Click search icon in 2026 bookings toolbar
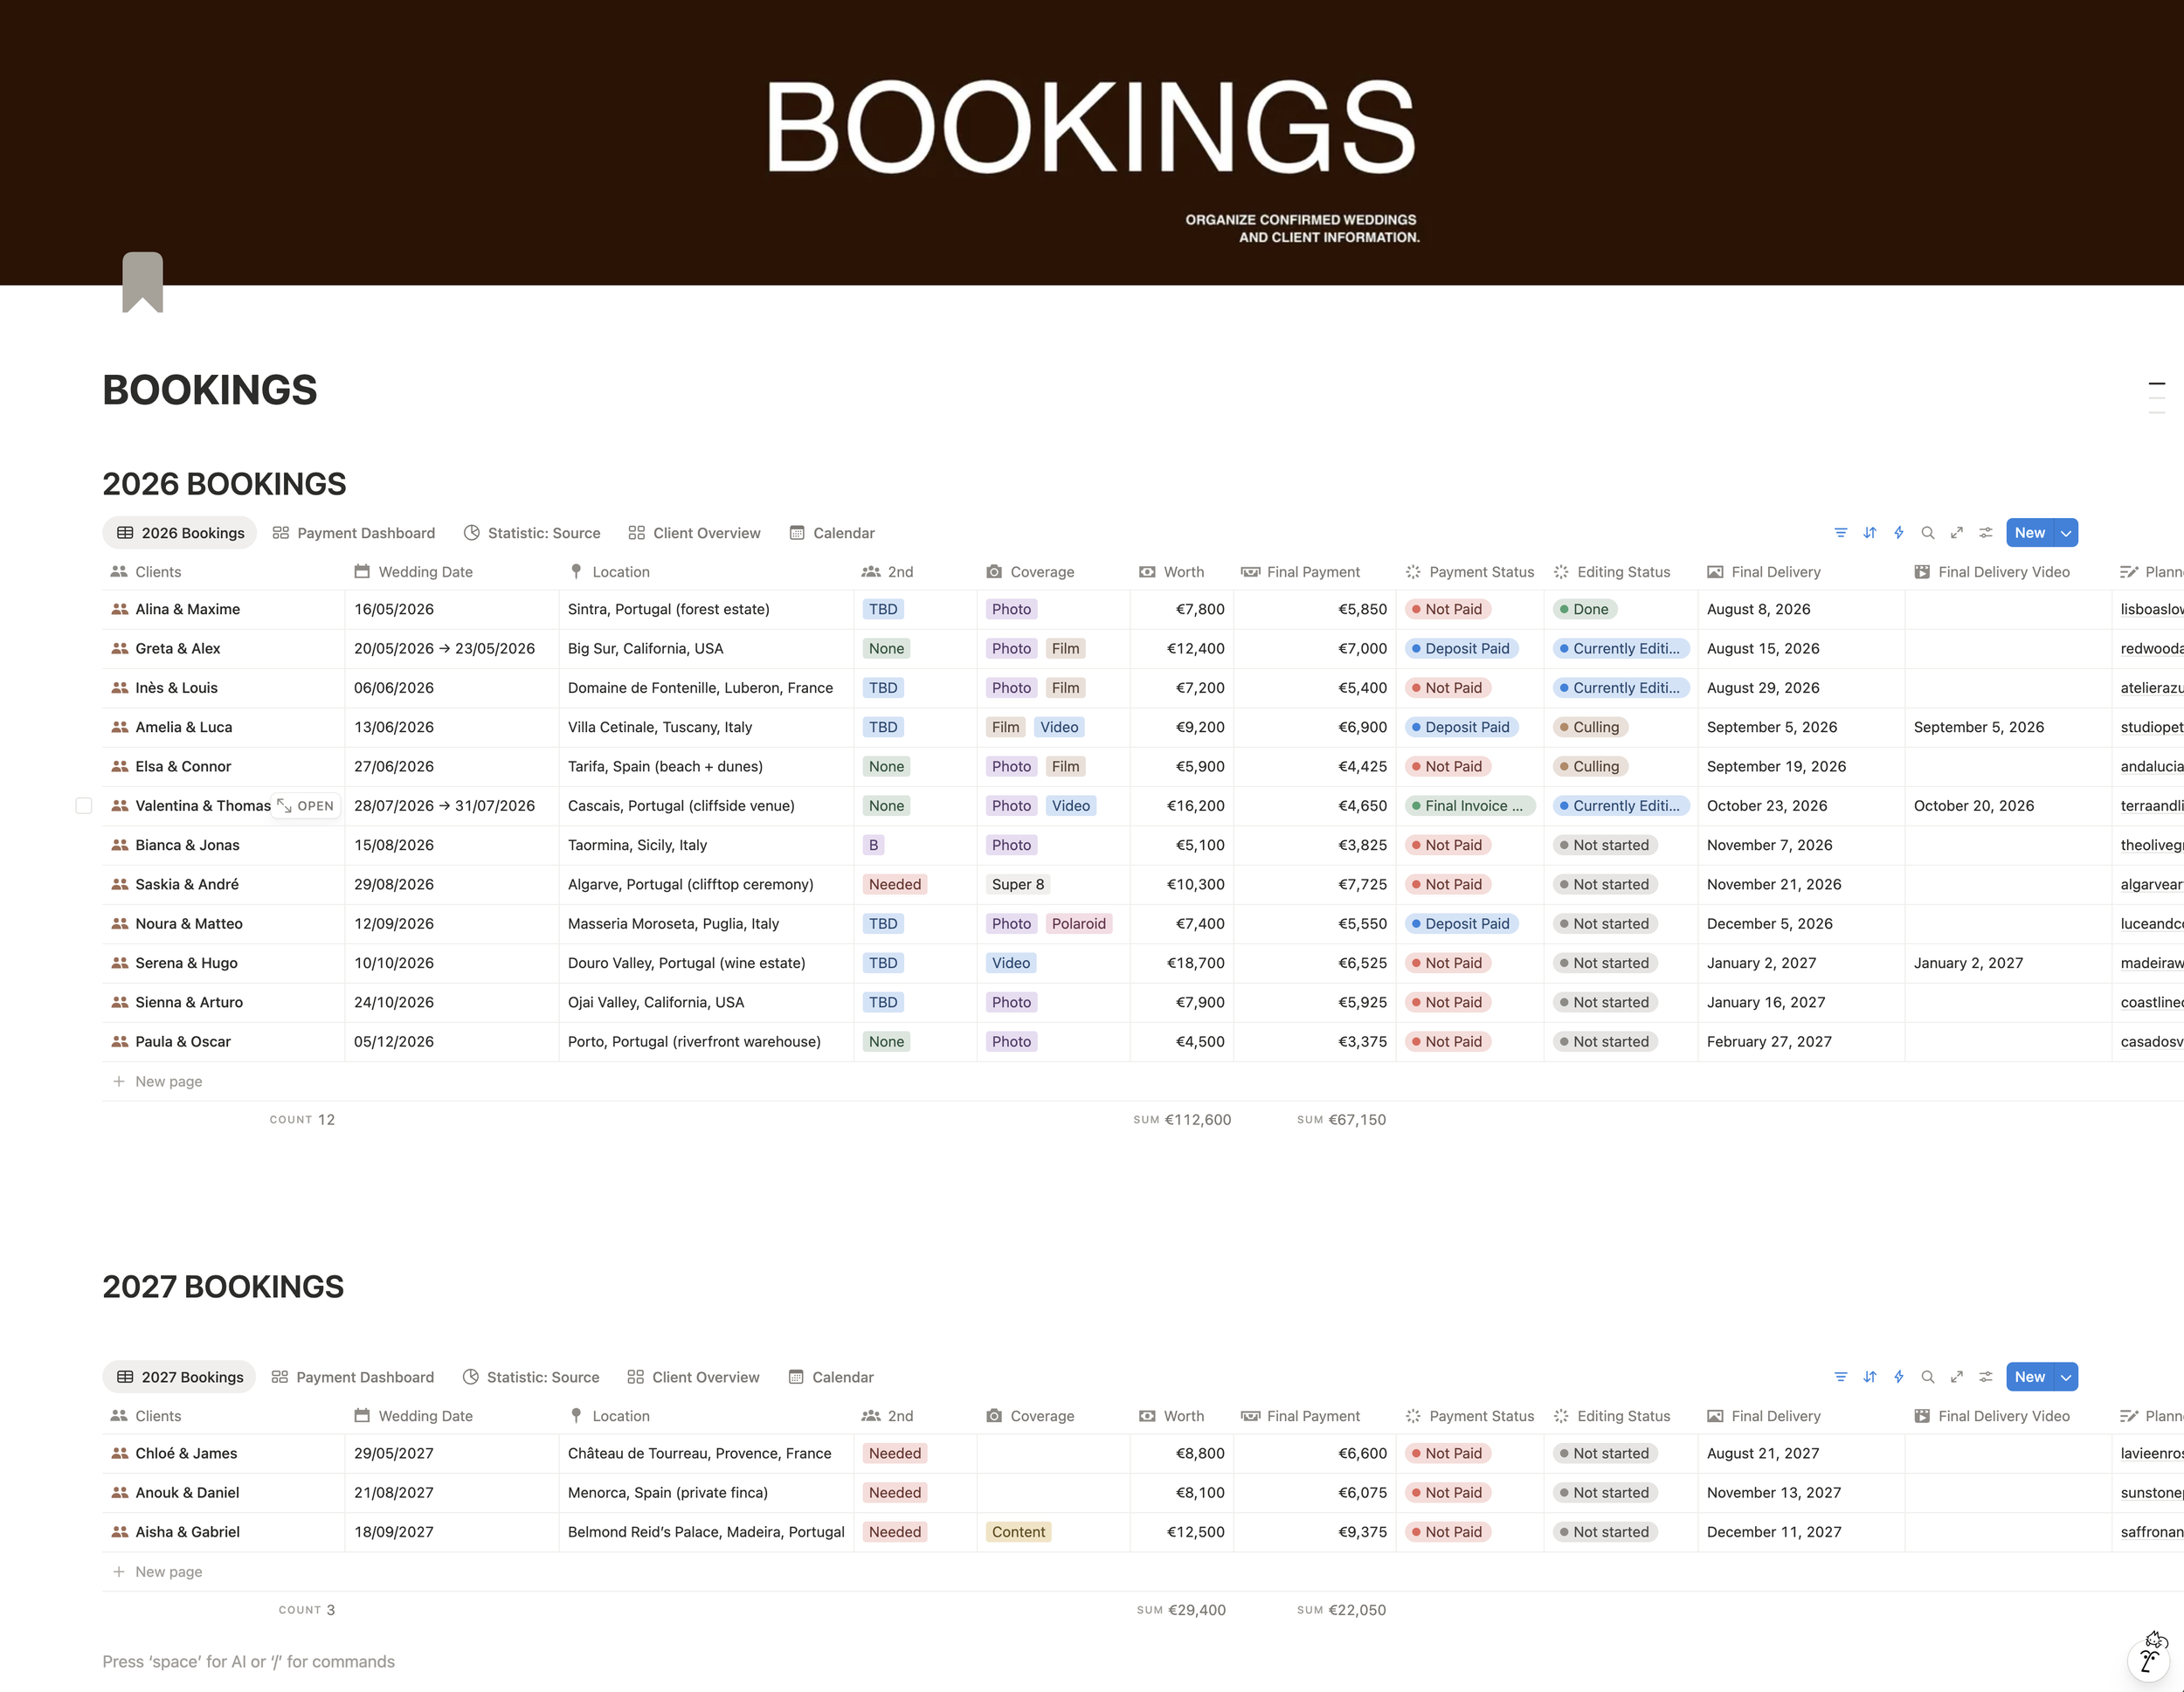This screenshot has height=1692, width=2184. 1927,533
